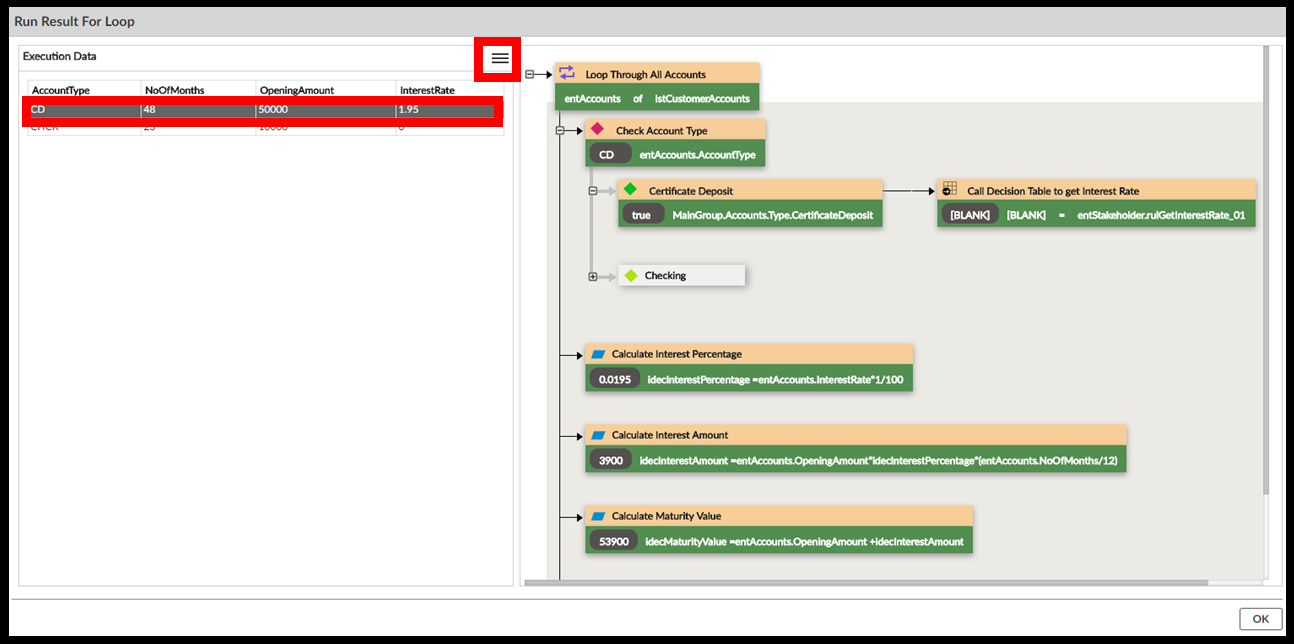Select the Calculate Interest Amount title
The width and height of the screenshot is (1294, 644).
[x=670, y=435]
